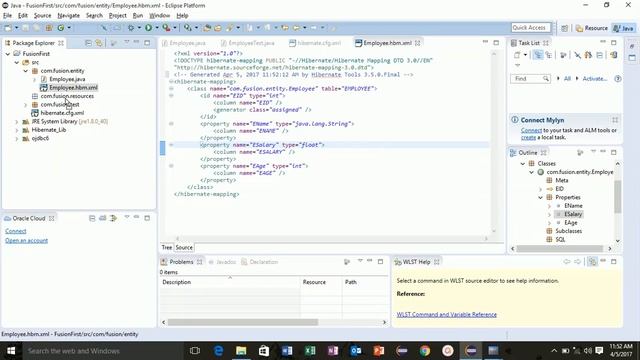Click Collapse All in Package Explorer
The image size is (640, 360).
point(88,43)
